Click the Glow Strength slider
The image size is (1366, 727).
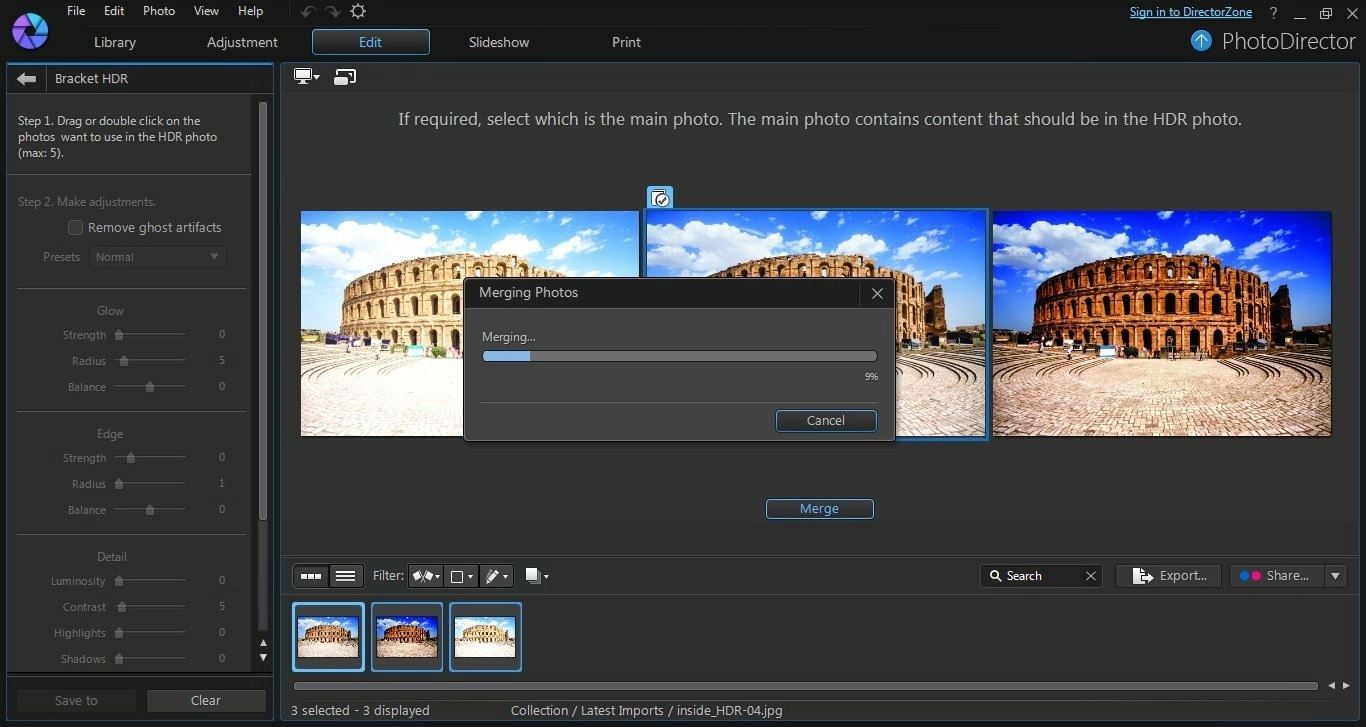(x=150, y=335)
